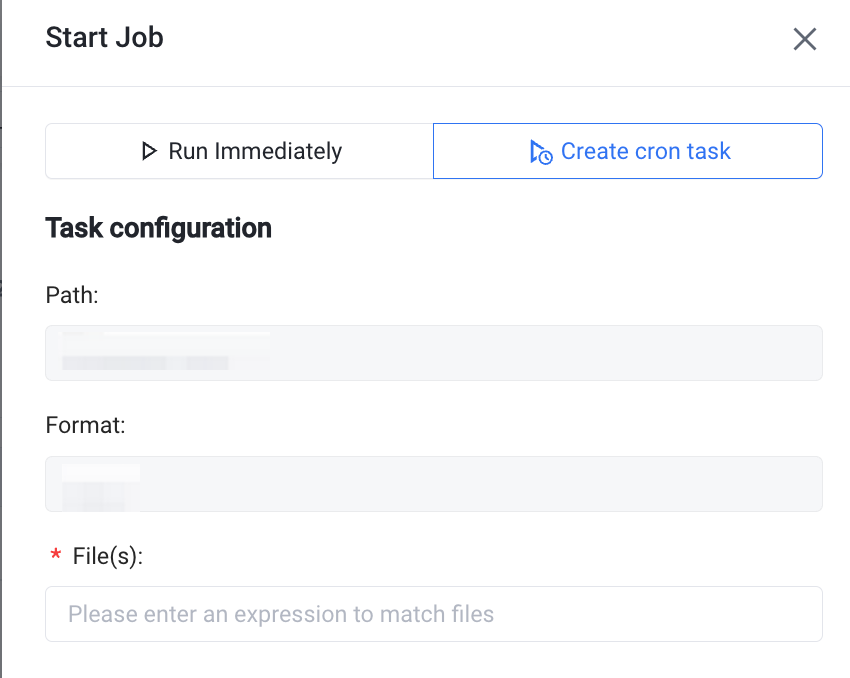The image size is (850, 678).
Task: Select the Create cron task option
Action: click(627, 151)
